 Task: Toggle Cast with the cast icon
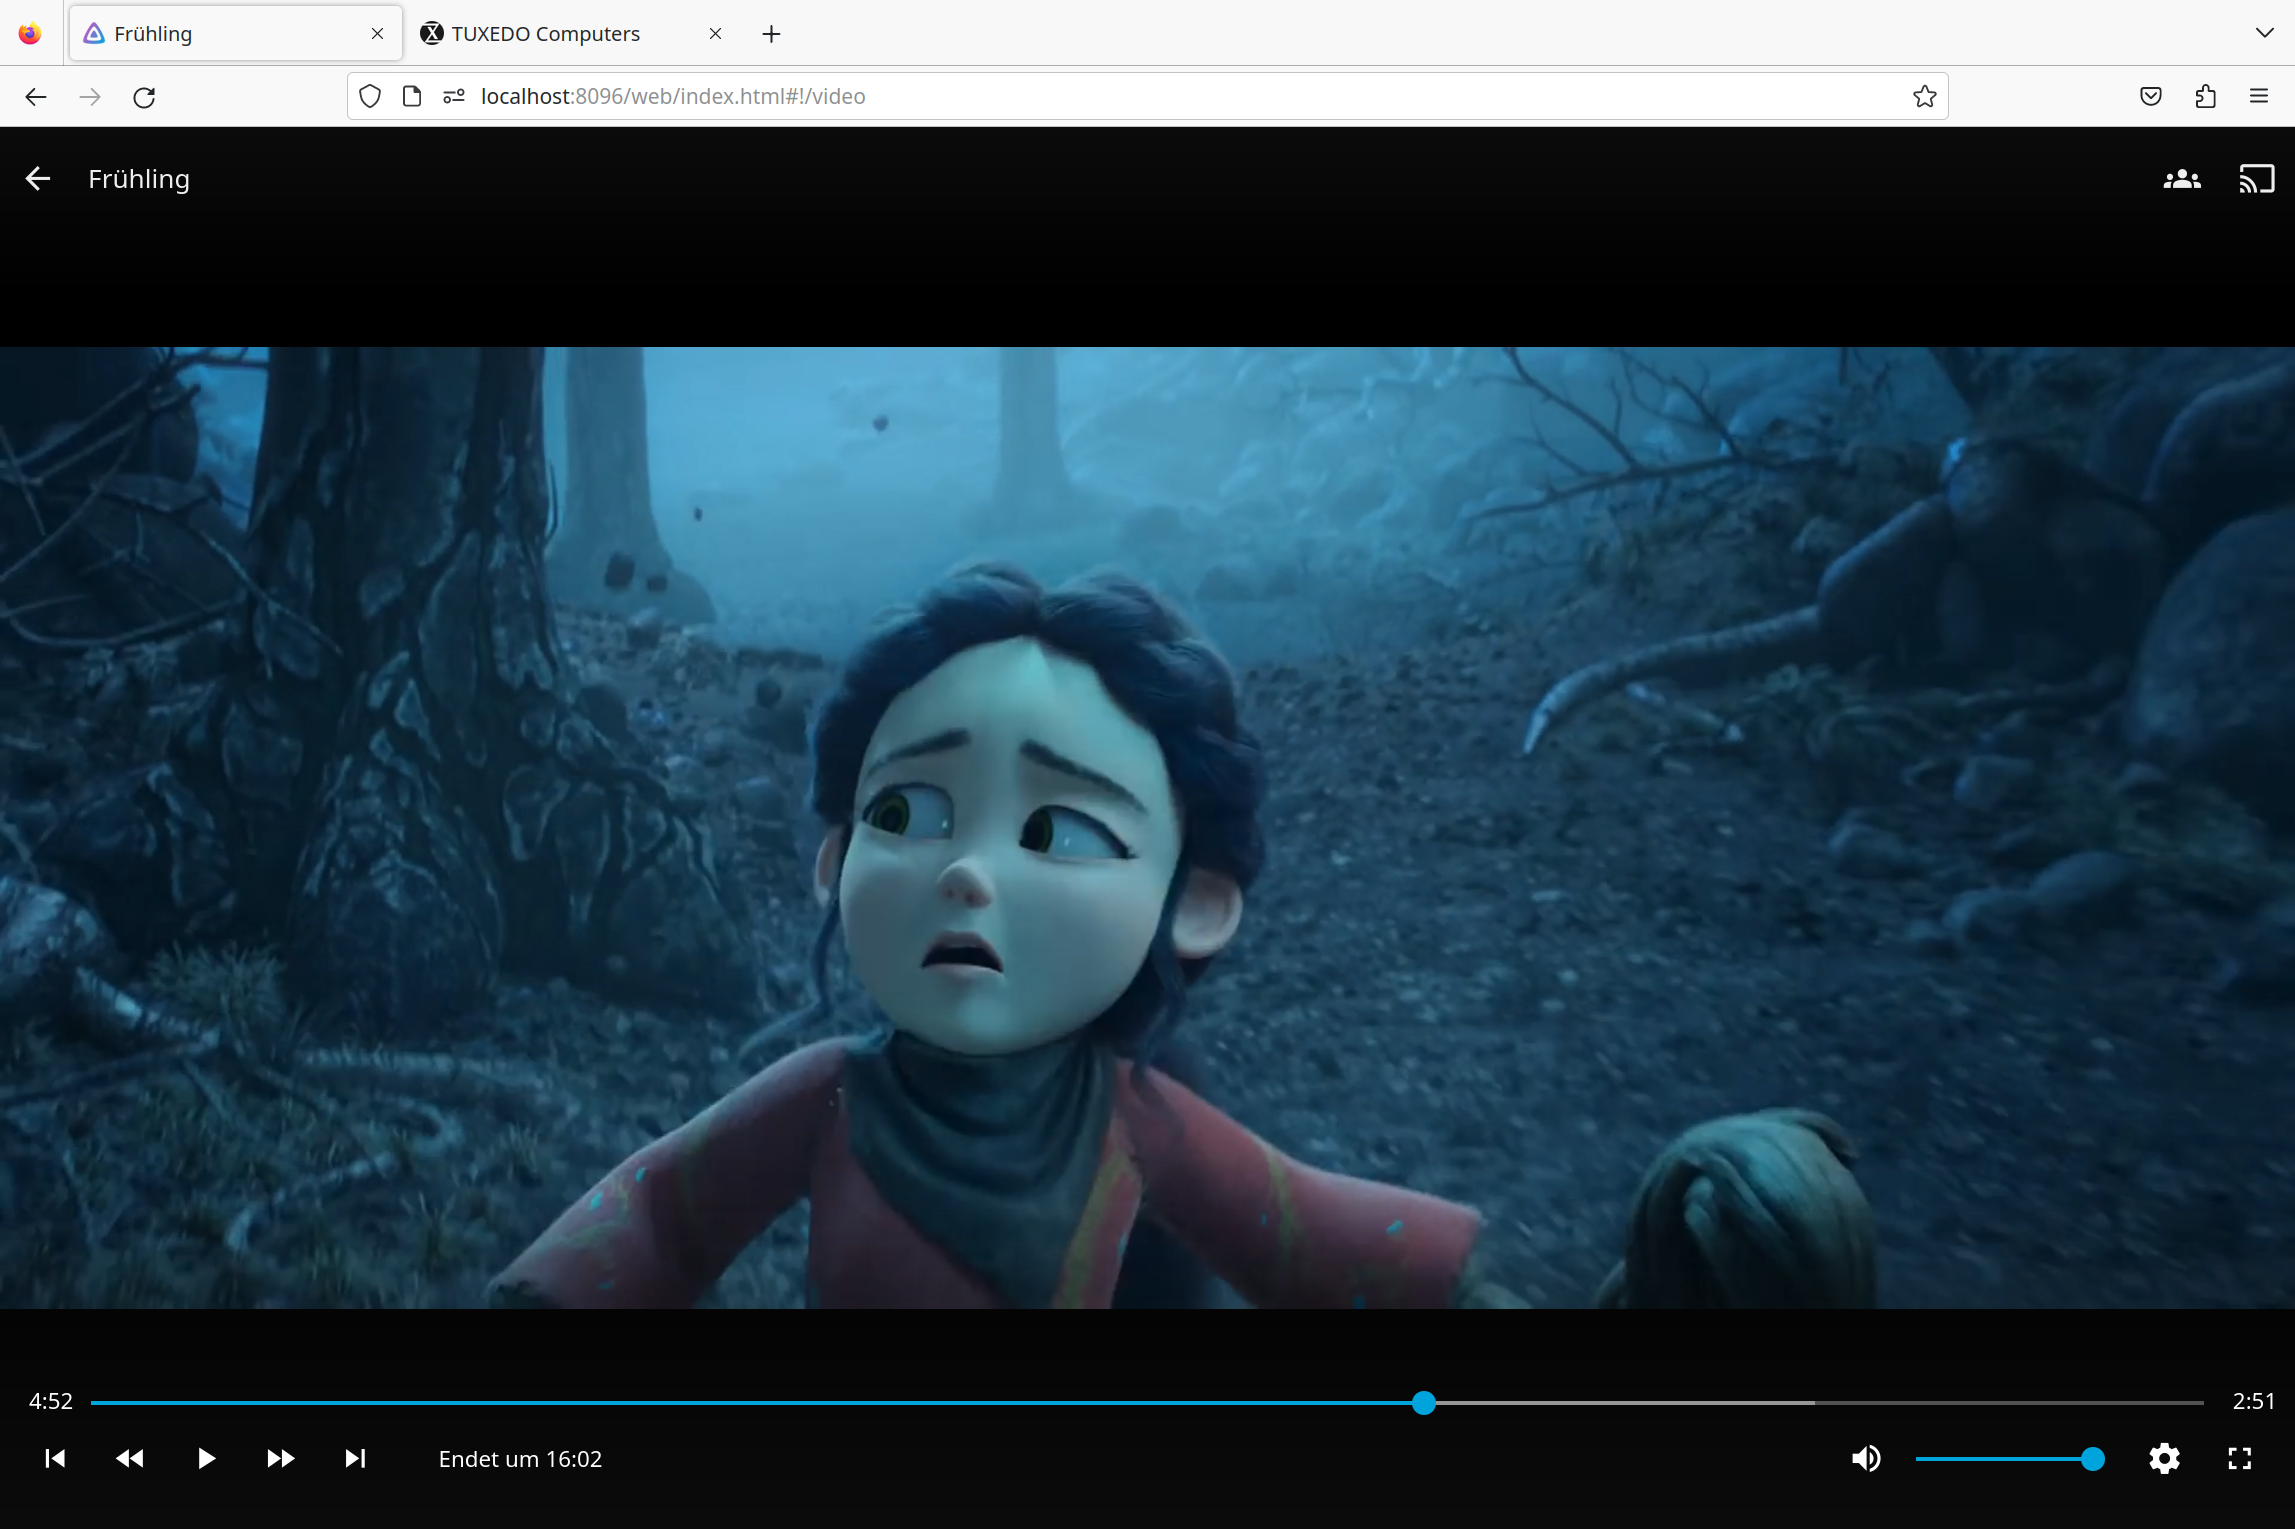pos(2254,177)
